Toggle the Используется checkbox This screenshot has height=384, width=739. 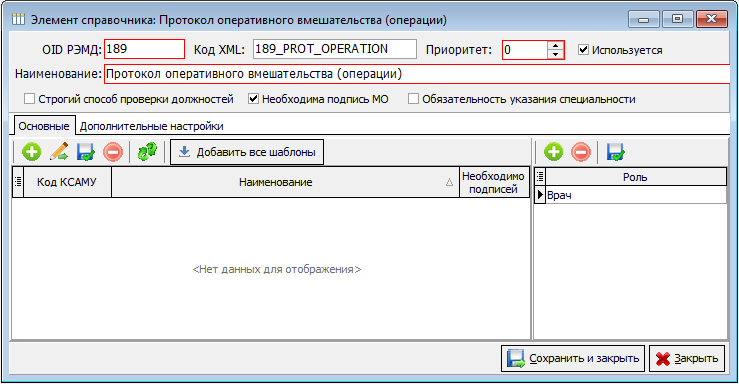point(583,49)
